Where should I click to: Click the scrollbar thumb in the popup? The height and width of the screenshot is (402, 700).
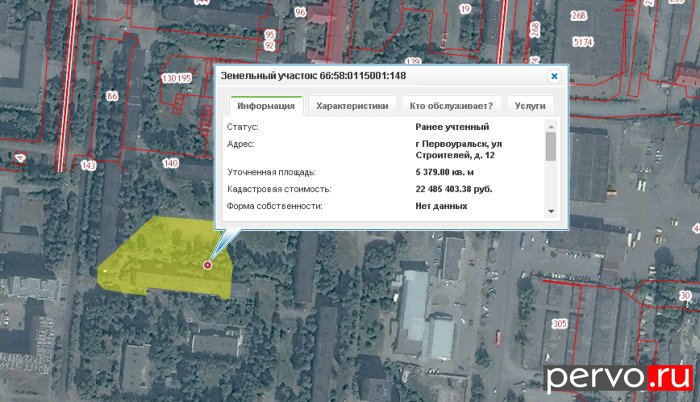[550, 146]
